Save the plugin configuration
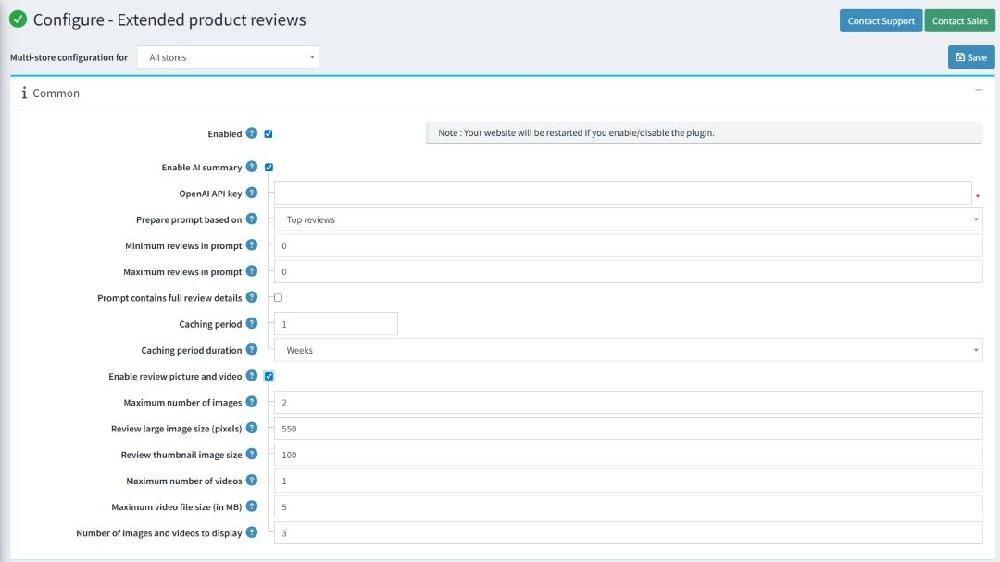Screen dimensions: 1000x562 pos(971,57)
